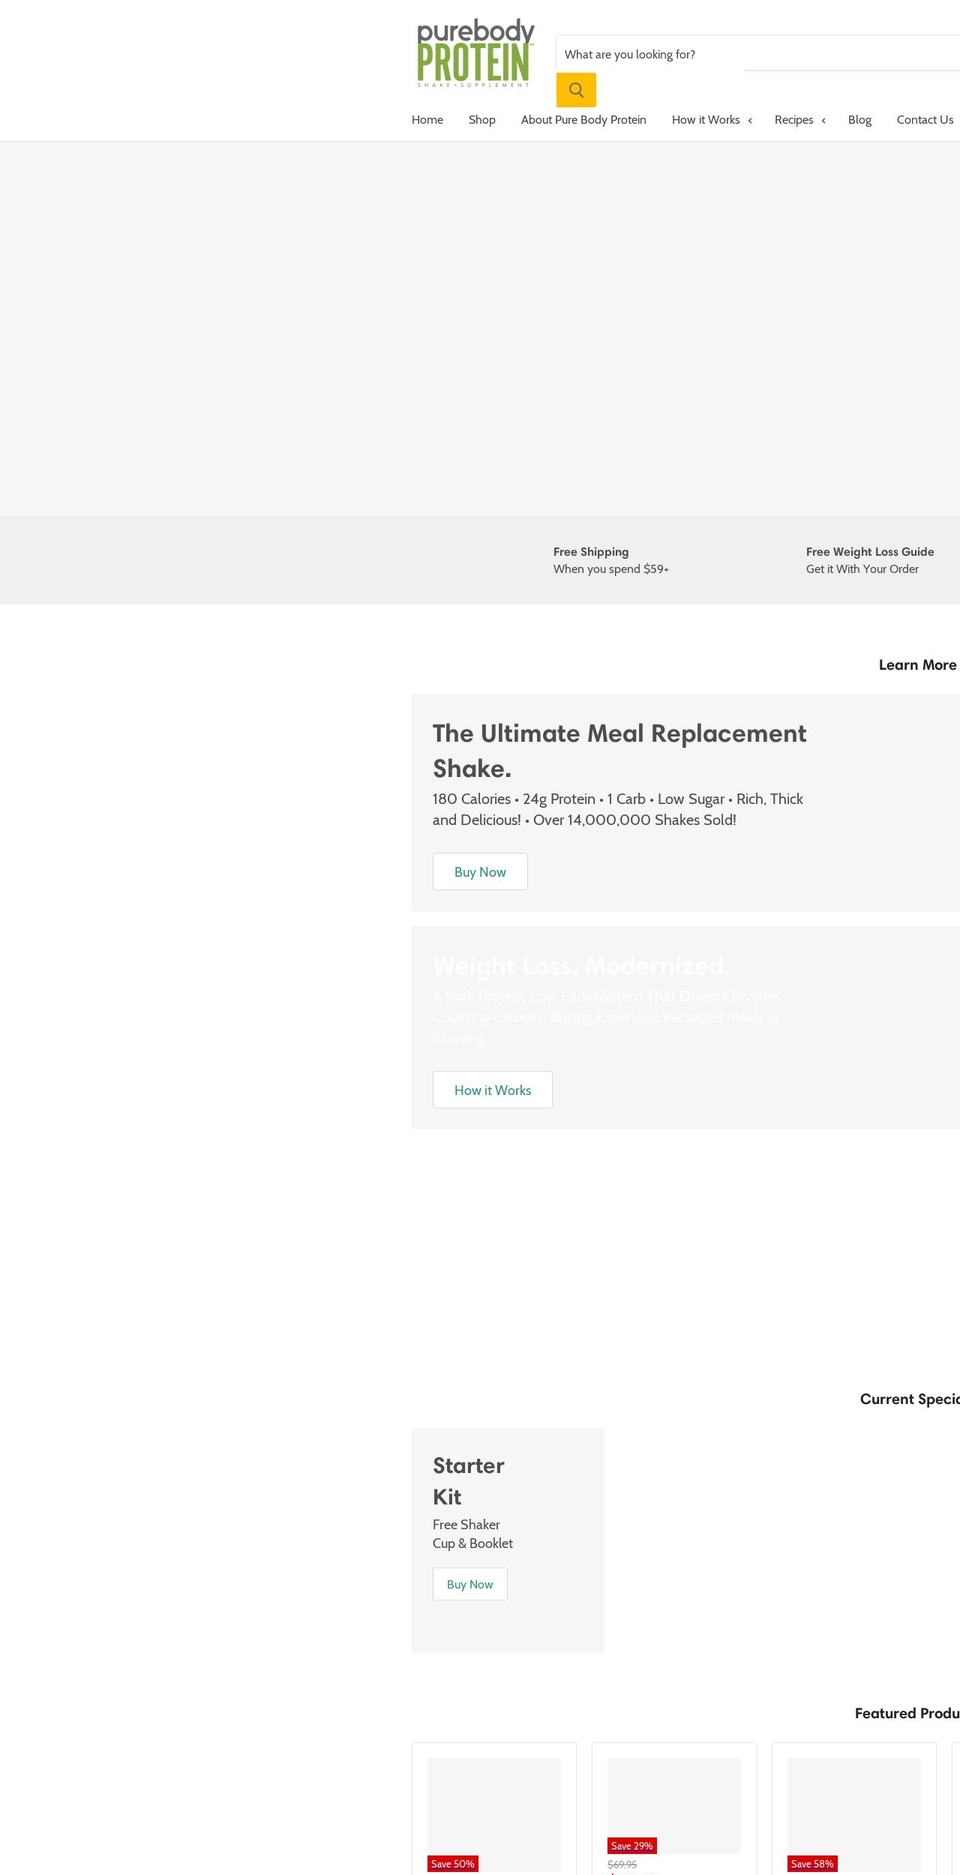Click '180 Calories • 24g Protein' description text

pos(617,809)
